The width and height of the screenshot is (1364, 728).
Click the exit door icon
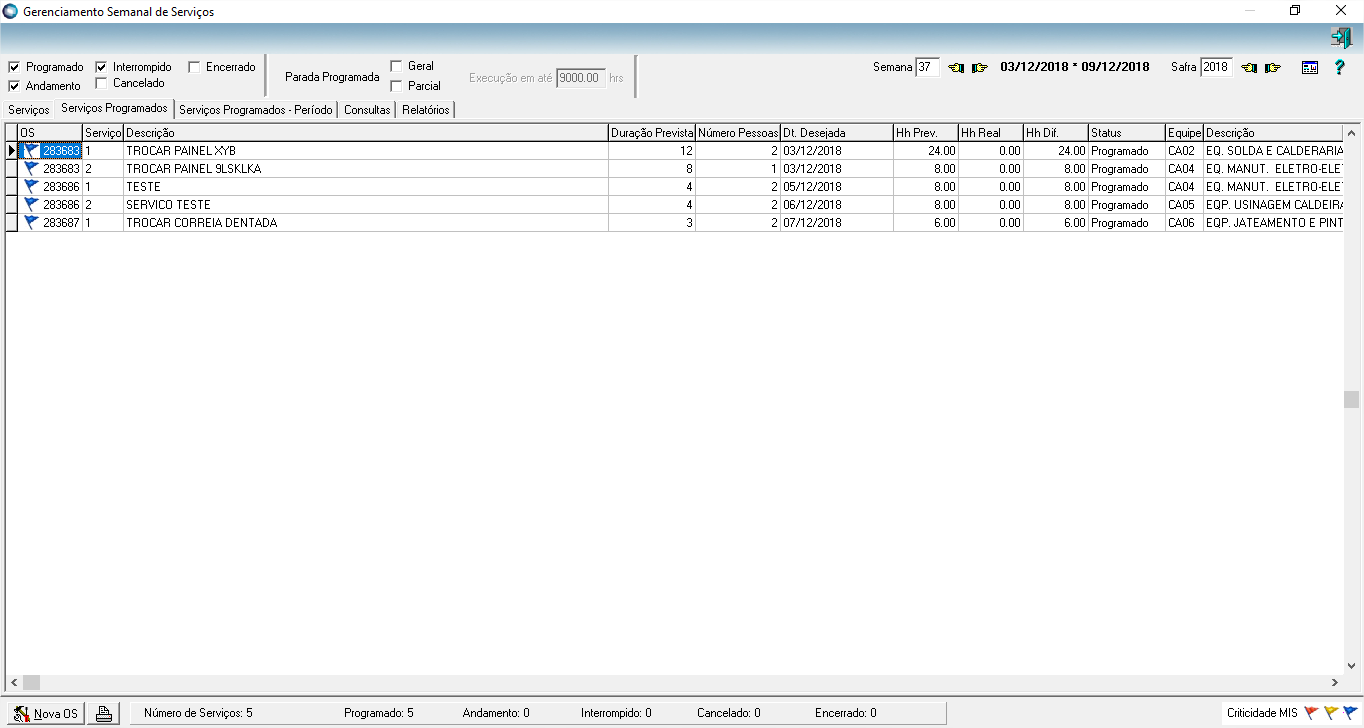pos(1341,38)
